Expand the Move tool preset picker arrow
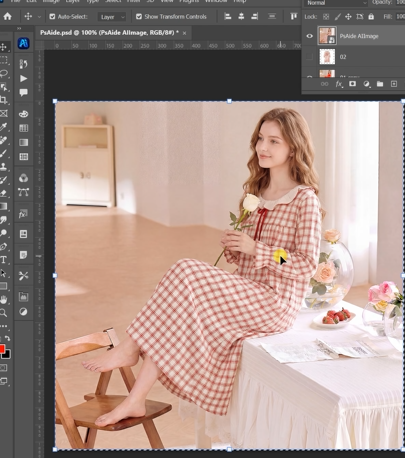The height and width of the screenshot is (458, 405). click(39, 17)
